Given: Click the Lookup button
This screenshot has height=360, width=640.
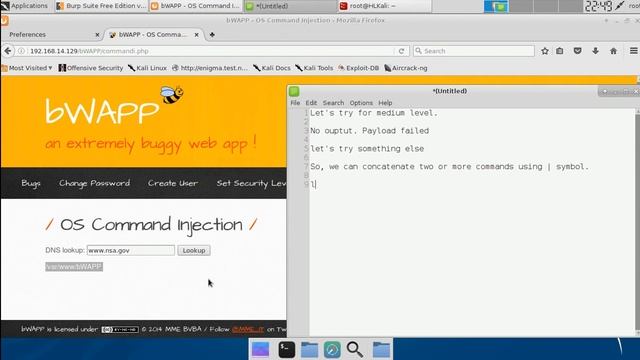Looking at the screenshot, I should 194,250.
